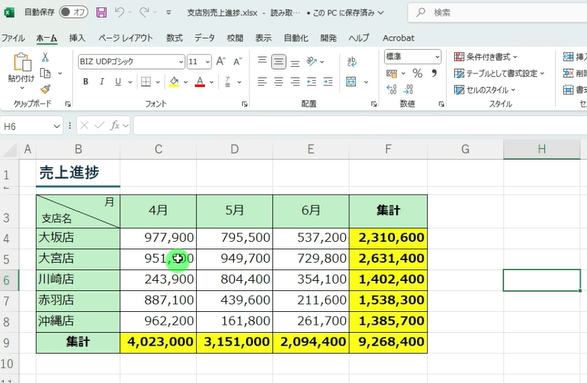Open fill color dropdown arrow

pyautogui.click(x=185, y=82)
